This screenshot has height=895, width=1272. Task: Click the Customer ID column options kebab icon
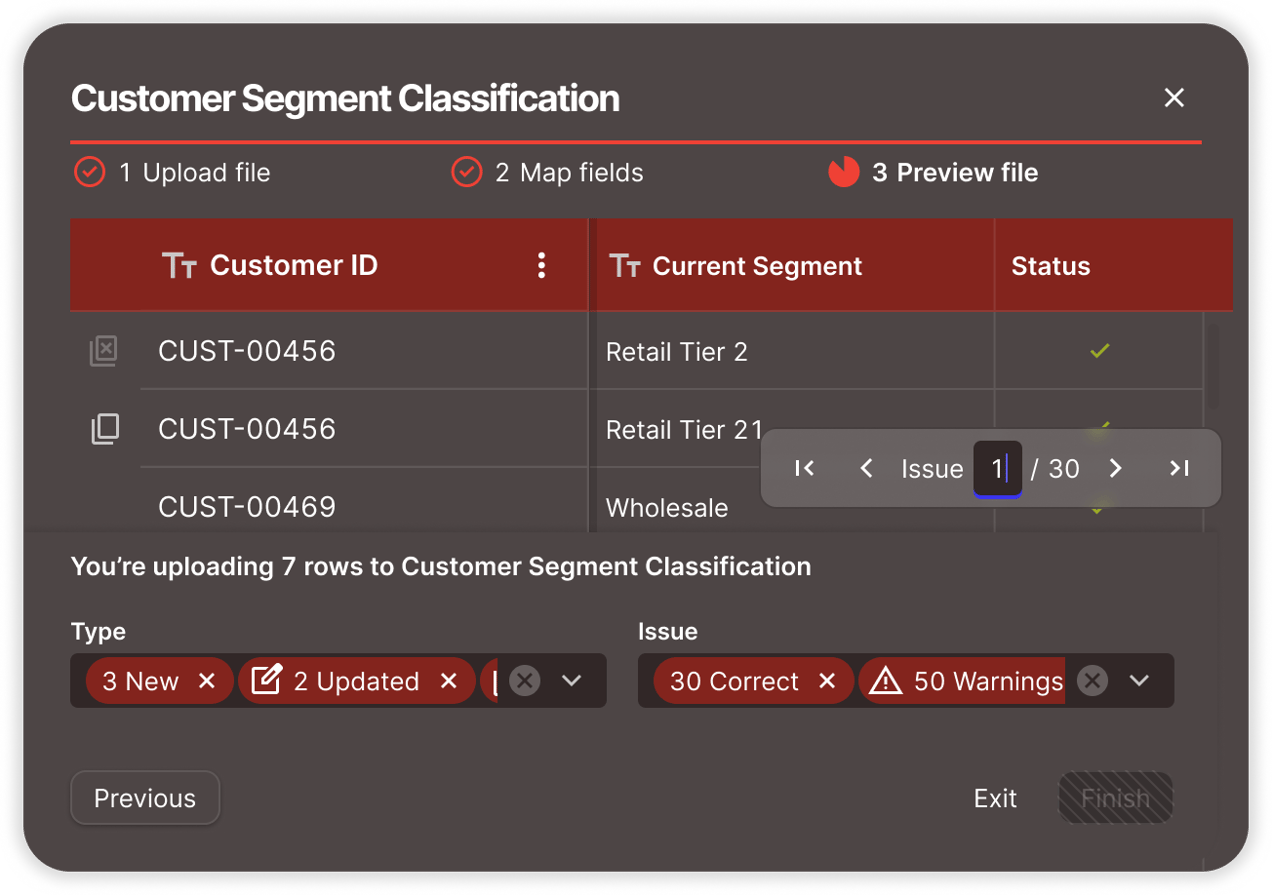coord(541,265)
